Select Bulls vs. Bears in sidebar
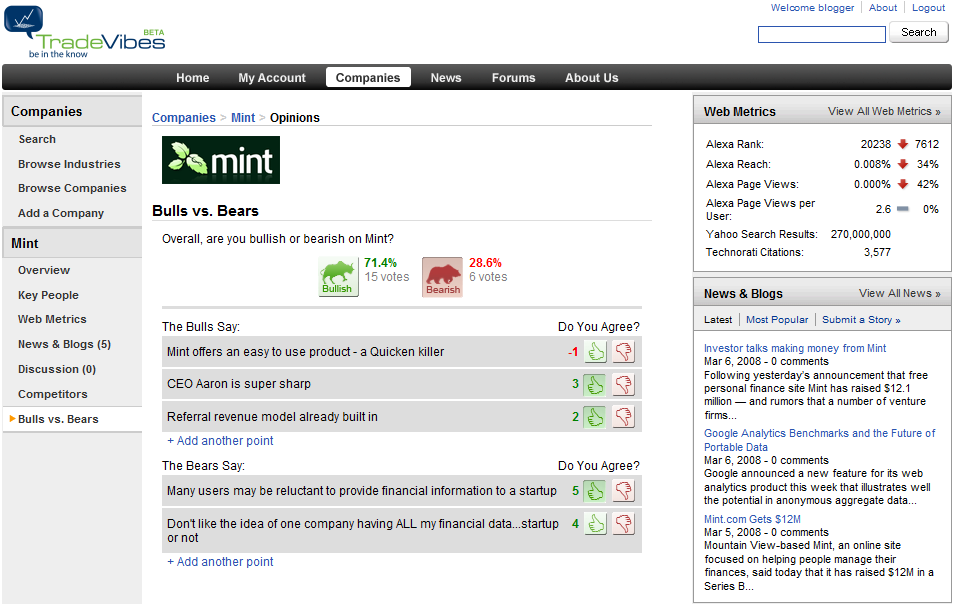 tap(58, 419)
